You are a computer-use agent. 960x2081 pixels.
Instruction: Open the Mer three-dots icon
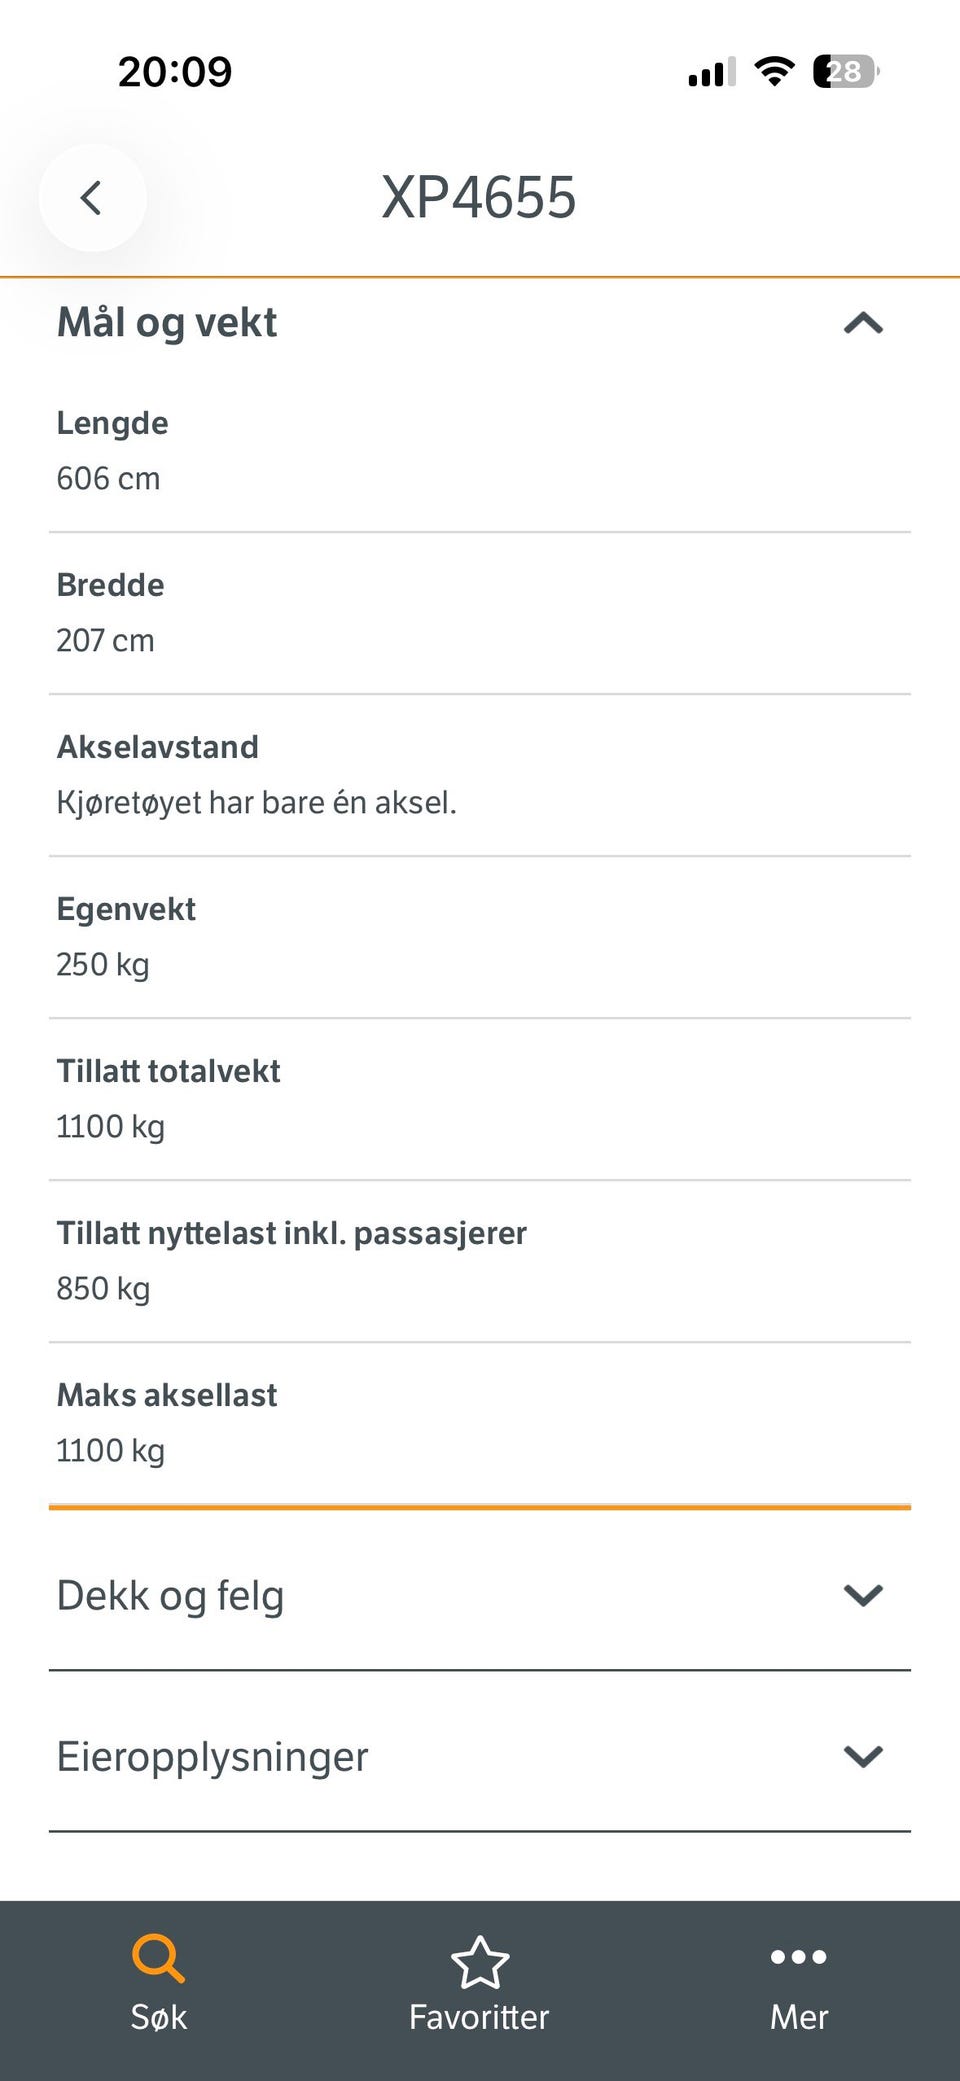coord(799,1957)
